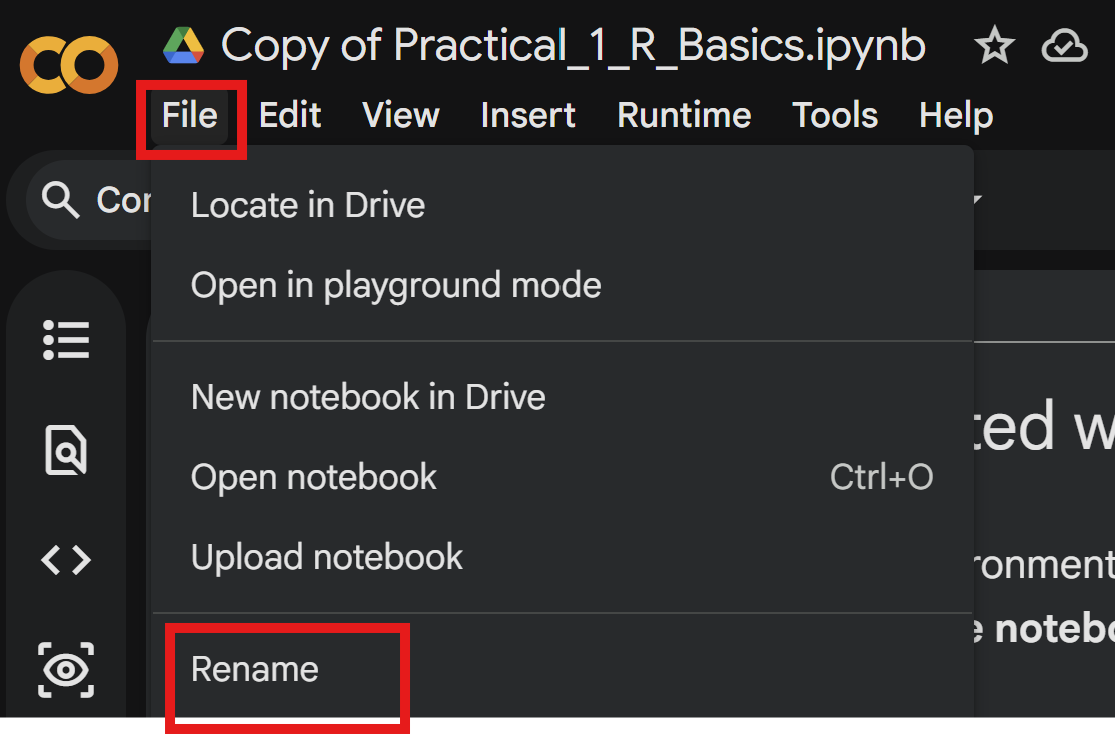Open the View menu
Screen dimensions: 1115x735
[400, 116]
